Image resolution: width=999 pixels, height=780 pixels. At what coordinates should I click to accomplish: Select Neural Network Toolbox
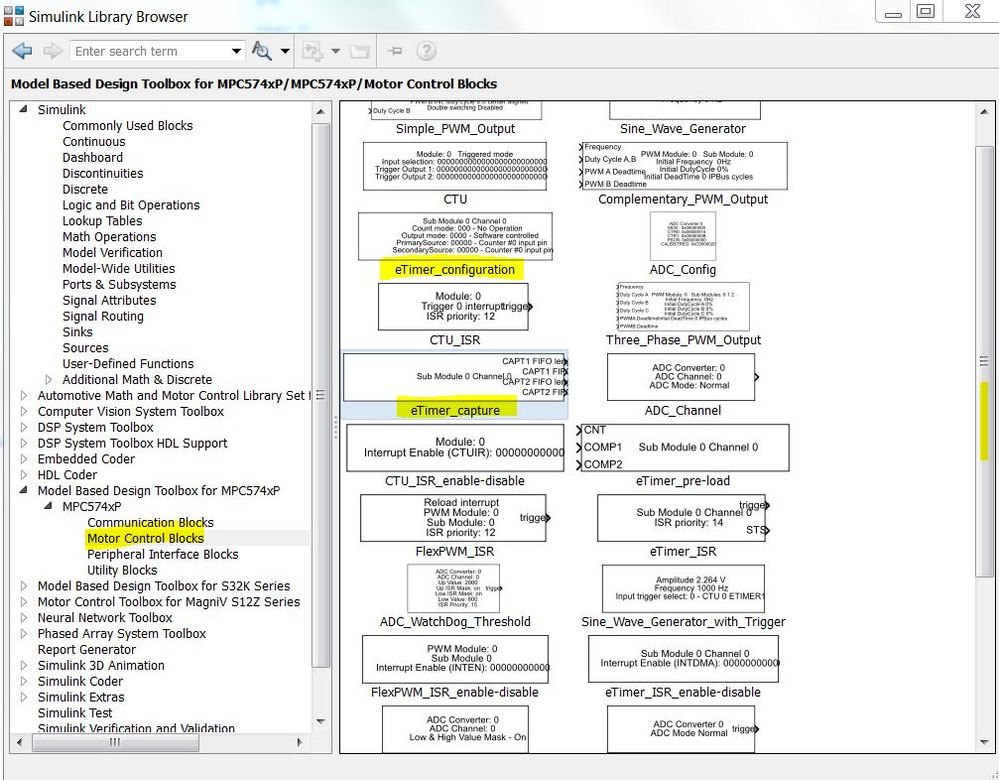tap(104, 618)
